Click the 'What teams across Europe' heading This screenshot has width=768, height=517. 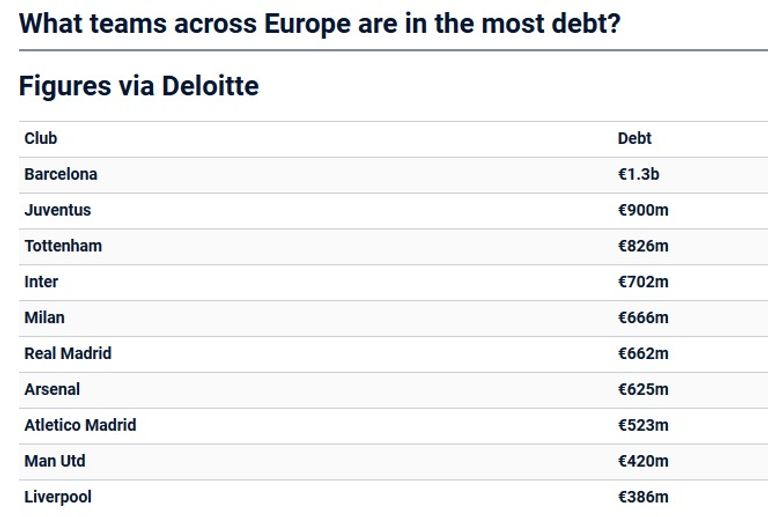320,23
